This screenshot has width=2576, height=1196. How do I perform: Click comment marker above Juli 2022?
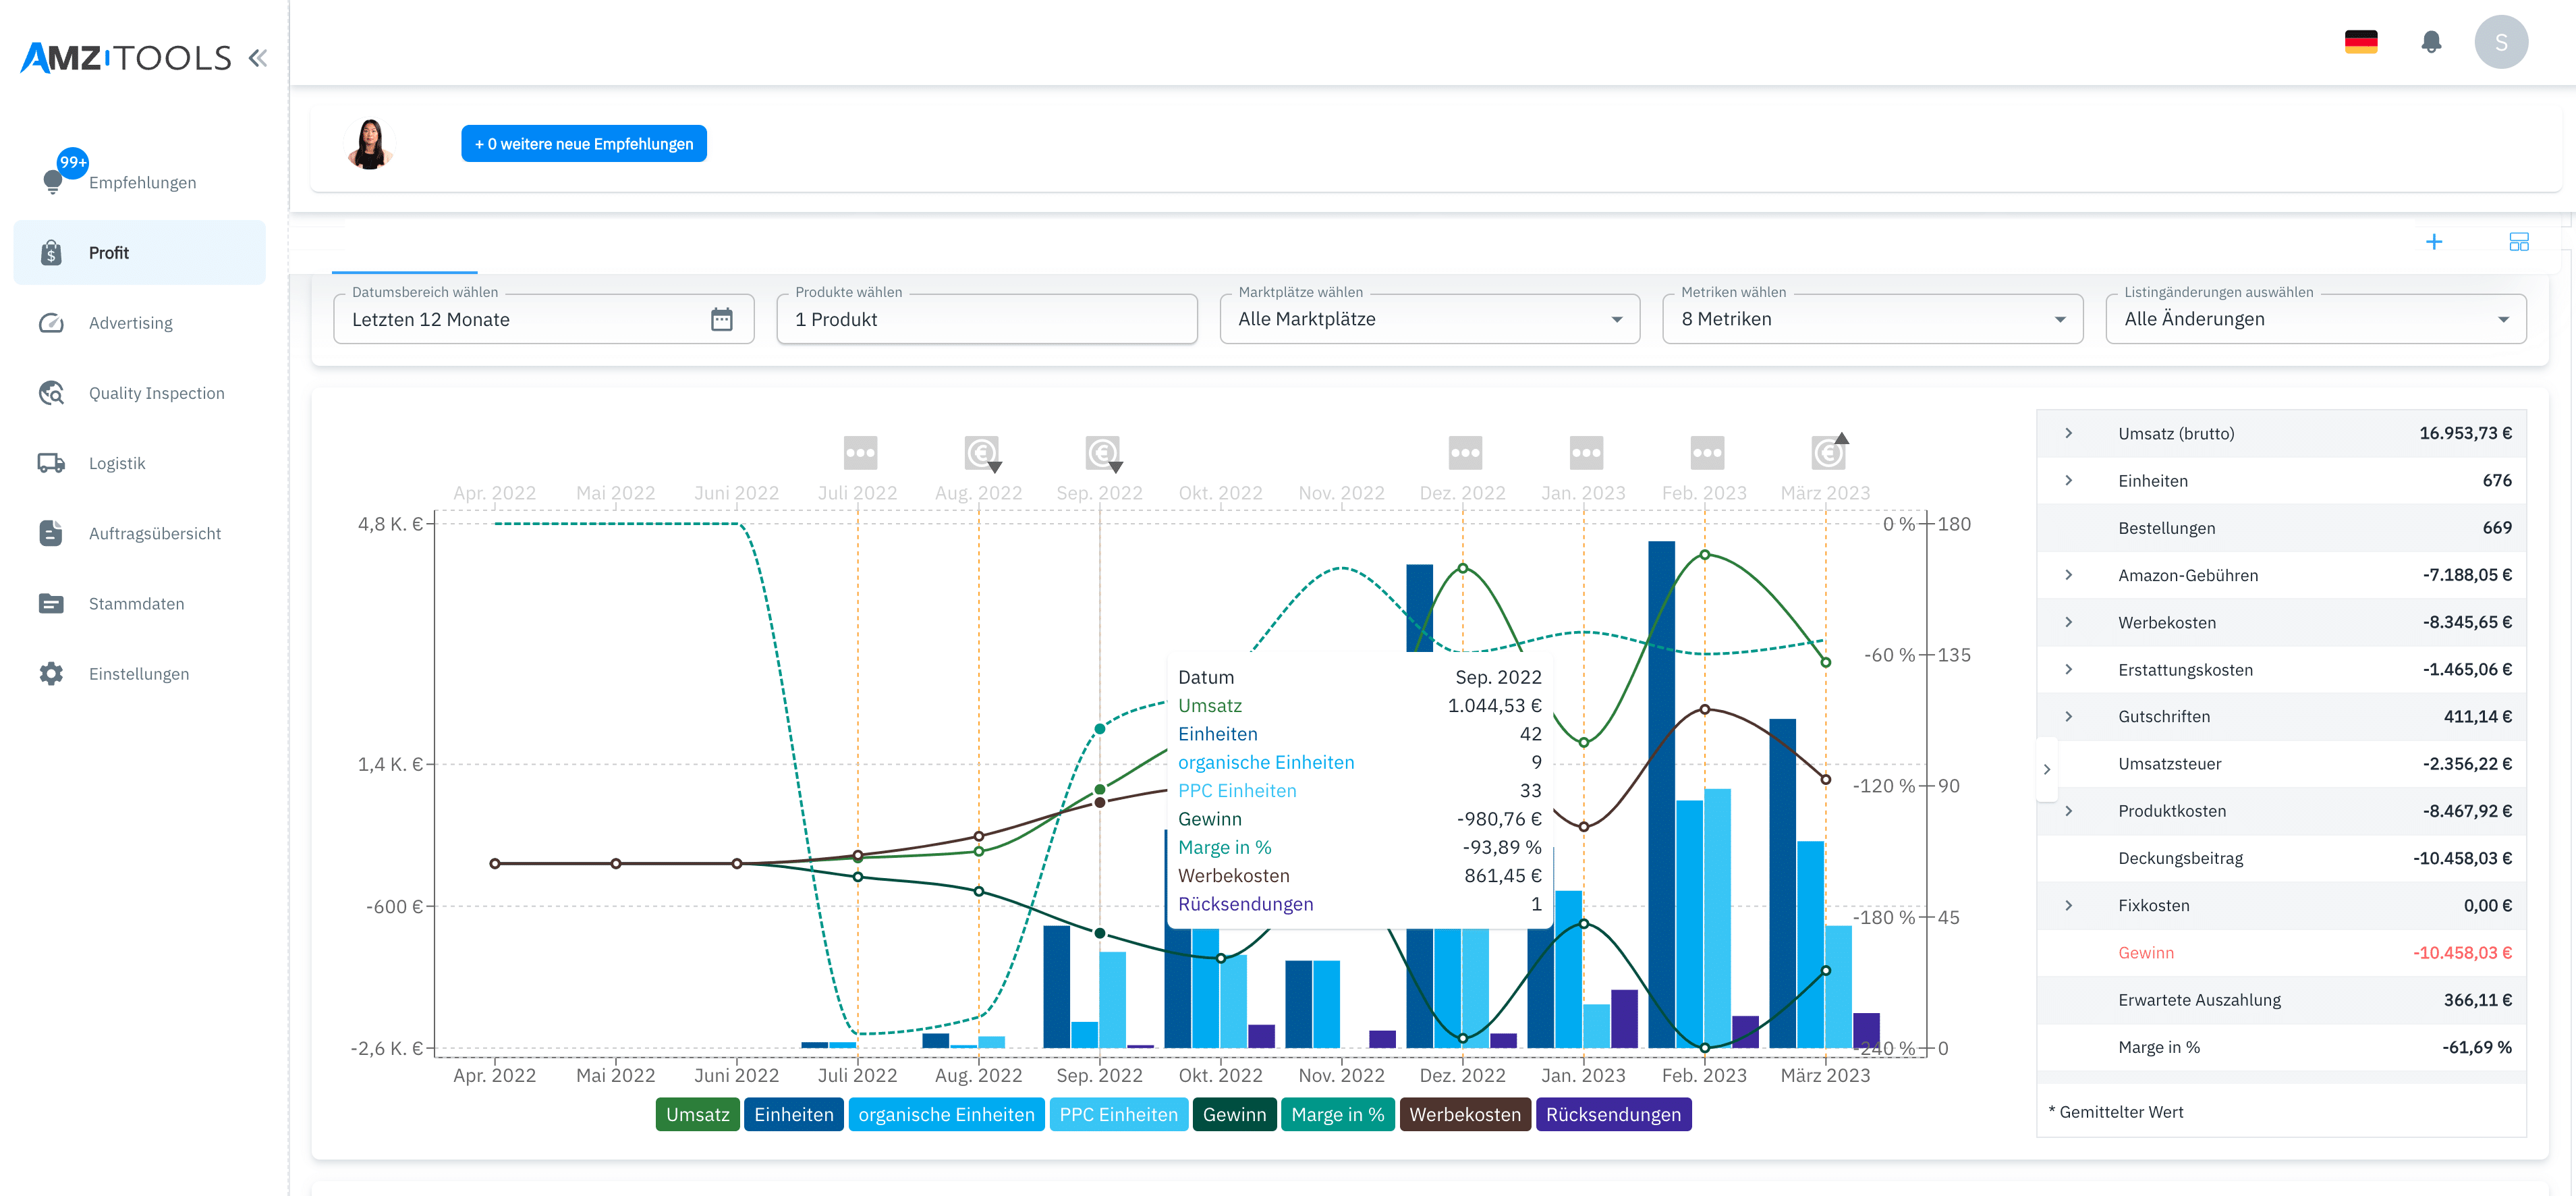coord(860,453)
